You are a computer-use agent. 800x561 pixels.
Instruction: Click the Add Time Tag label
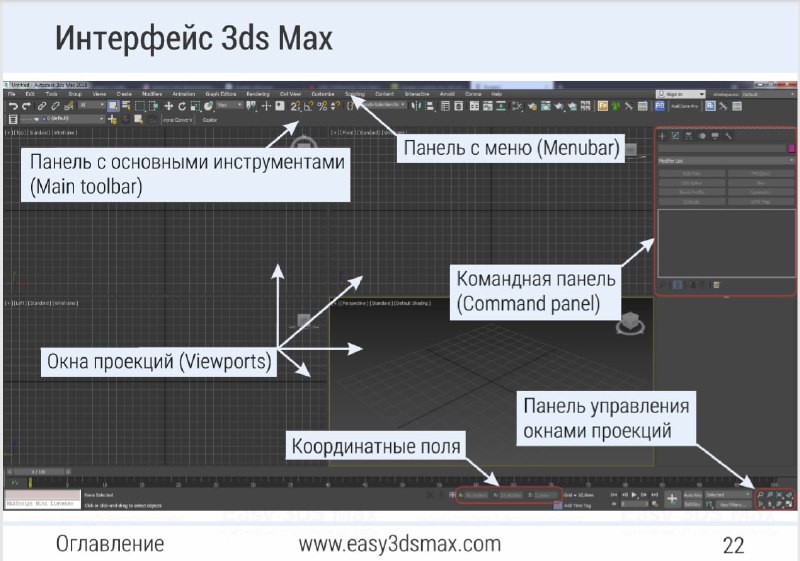[577, 505]
